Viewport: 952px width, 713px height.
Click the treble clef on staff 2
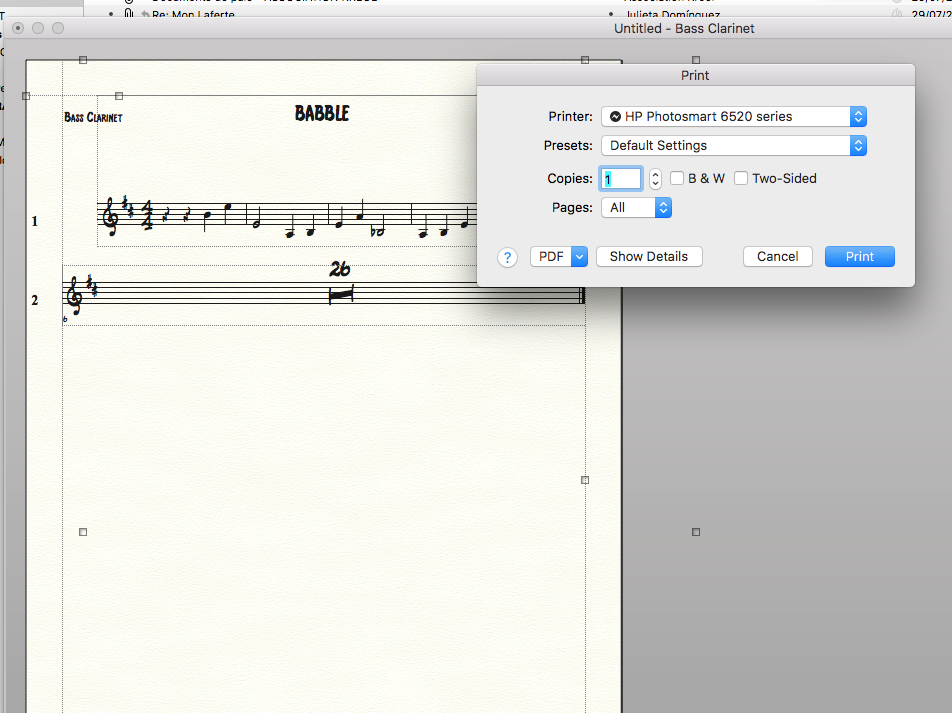click(x=73, y=295)
